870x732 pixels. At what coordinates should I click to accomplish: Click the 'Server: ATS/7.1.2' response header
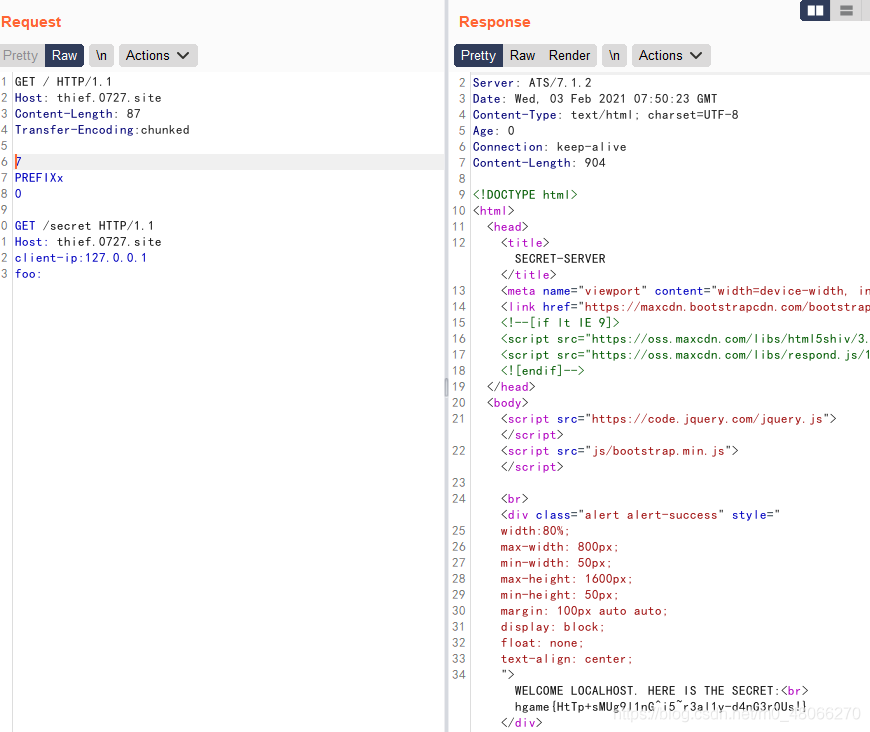[532, 83]
